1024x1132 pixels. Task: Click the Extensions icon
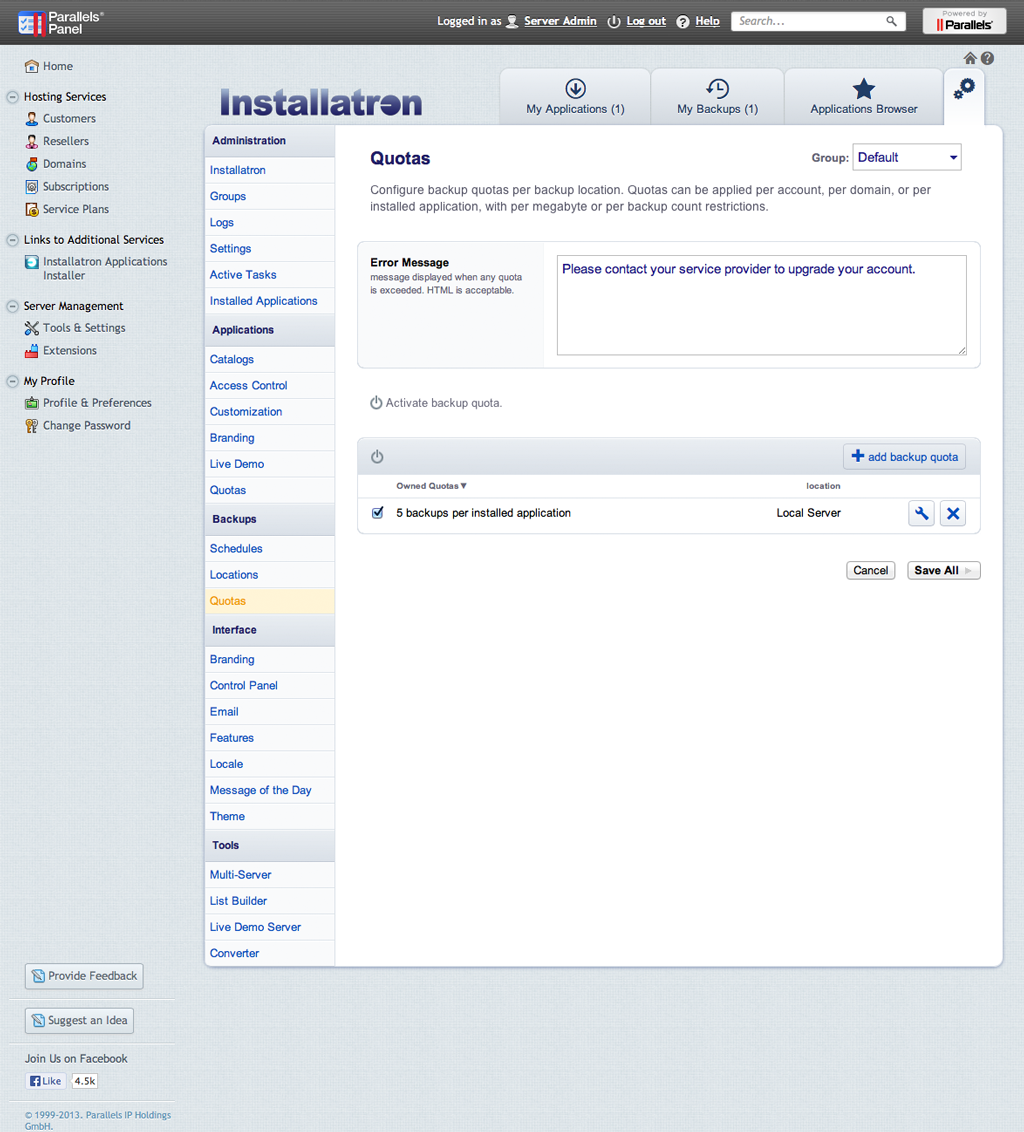pyautogui.click(x=32, y=351)
